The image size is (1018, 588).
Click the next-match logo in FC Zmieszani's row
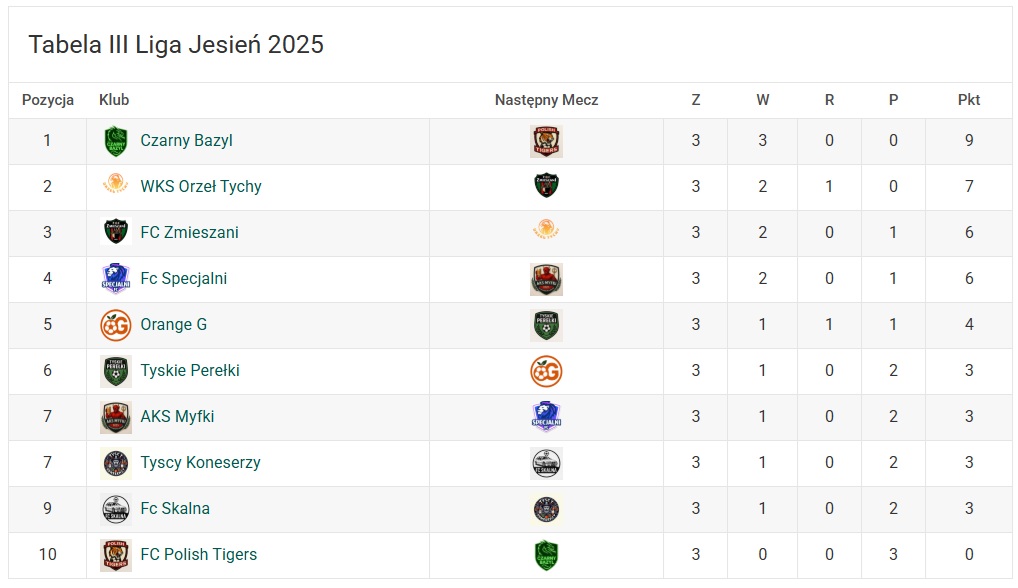[x=546, y=233]
